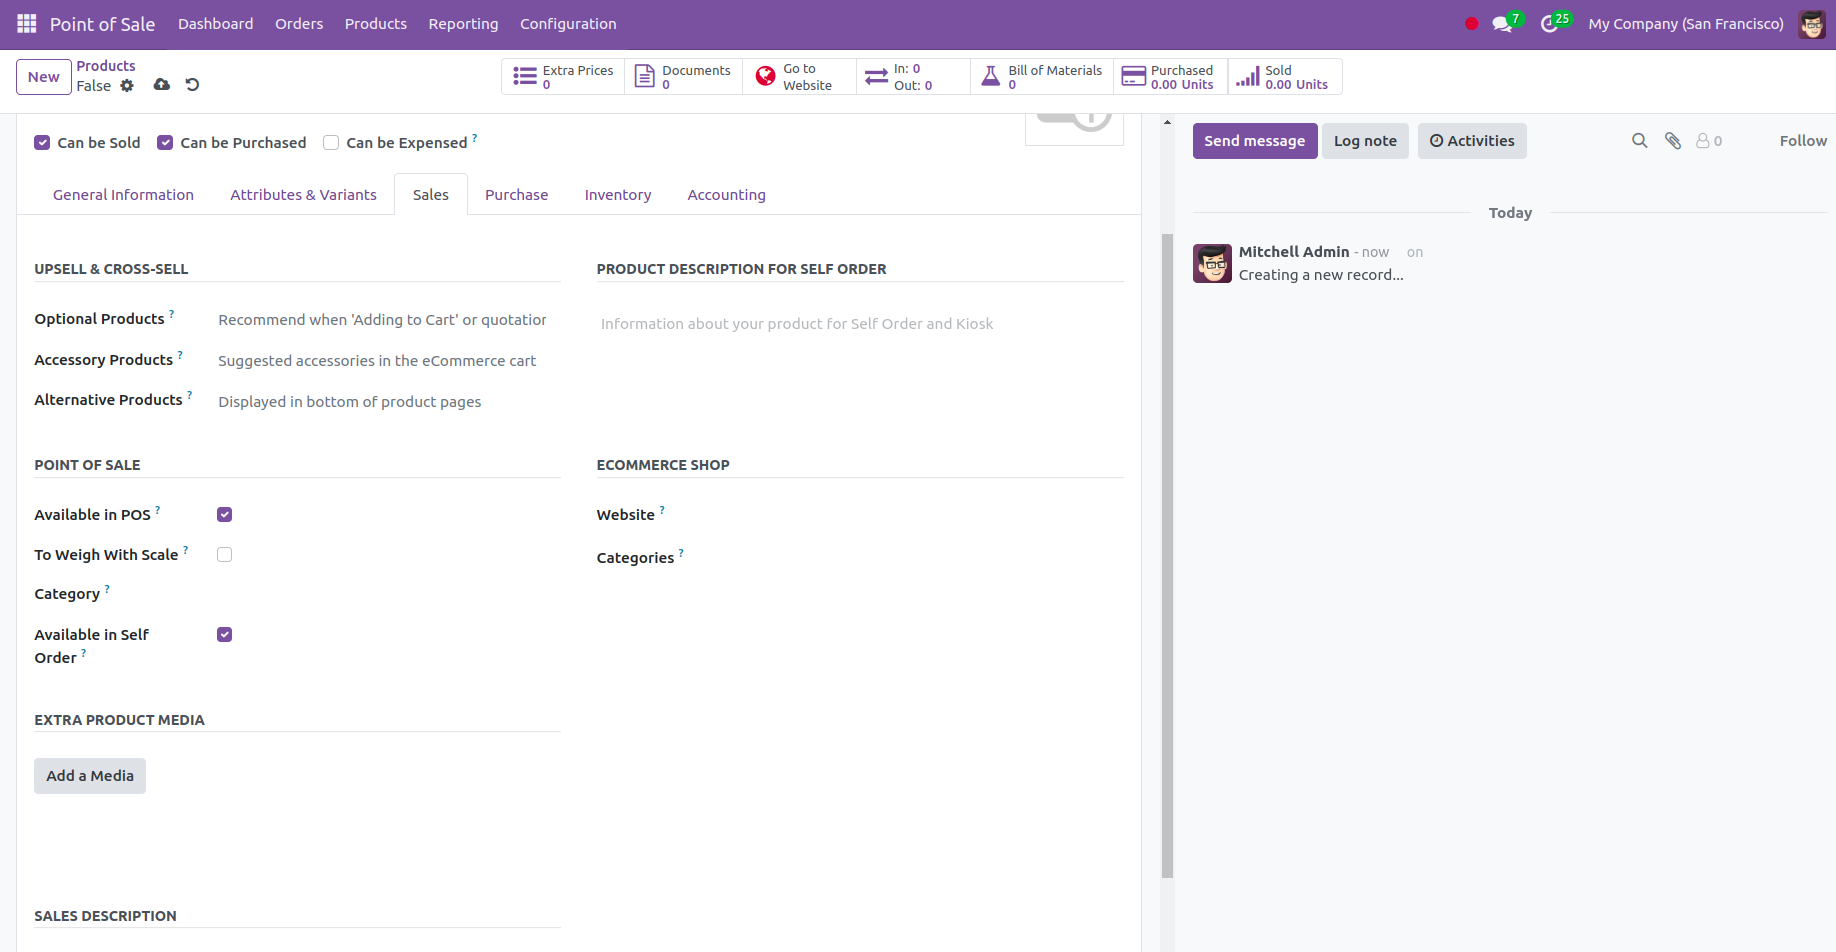Screen dimensions: 1836x952
Task: Save record with the cloud upload icon
Action: pyautogui.click(x=161, y=85)
